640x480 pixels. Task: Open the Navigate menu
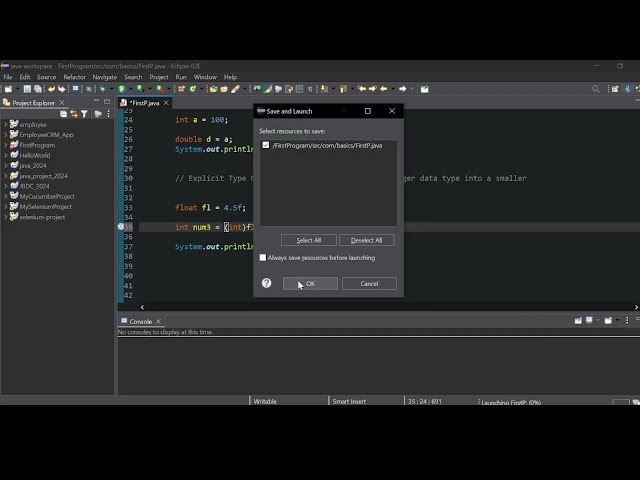(x=104, y=77)
